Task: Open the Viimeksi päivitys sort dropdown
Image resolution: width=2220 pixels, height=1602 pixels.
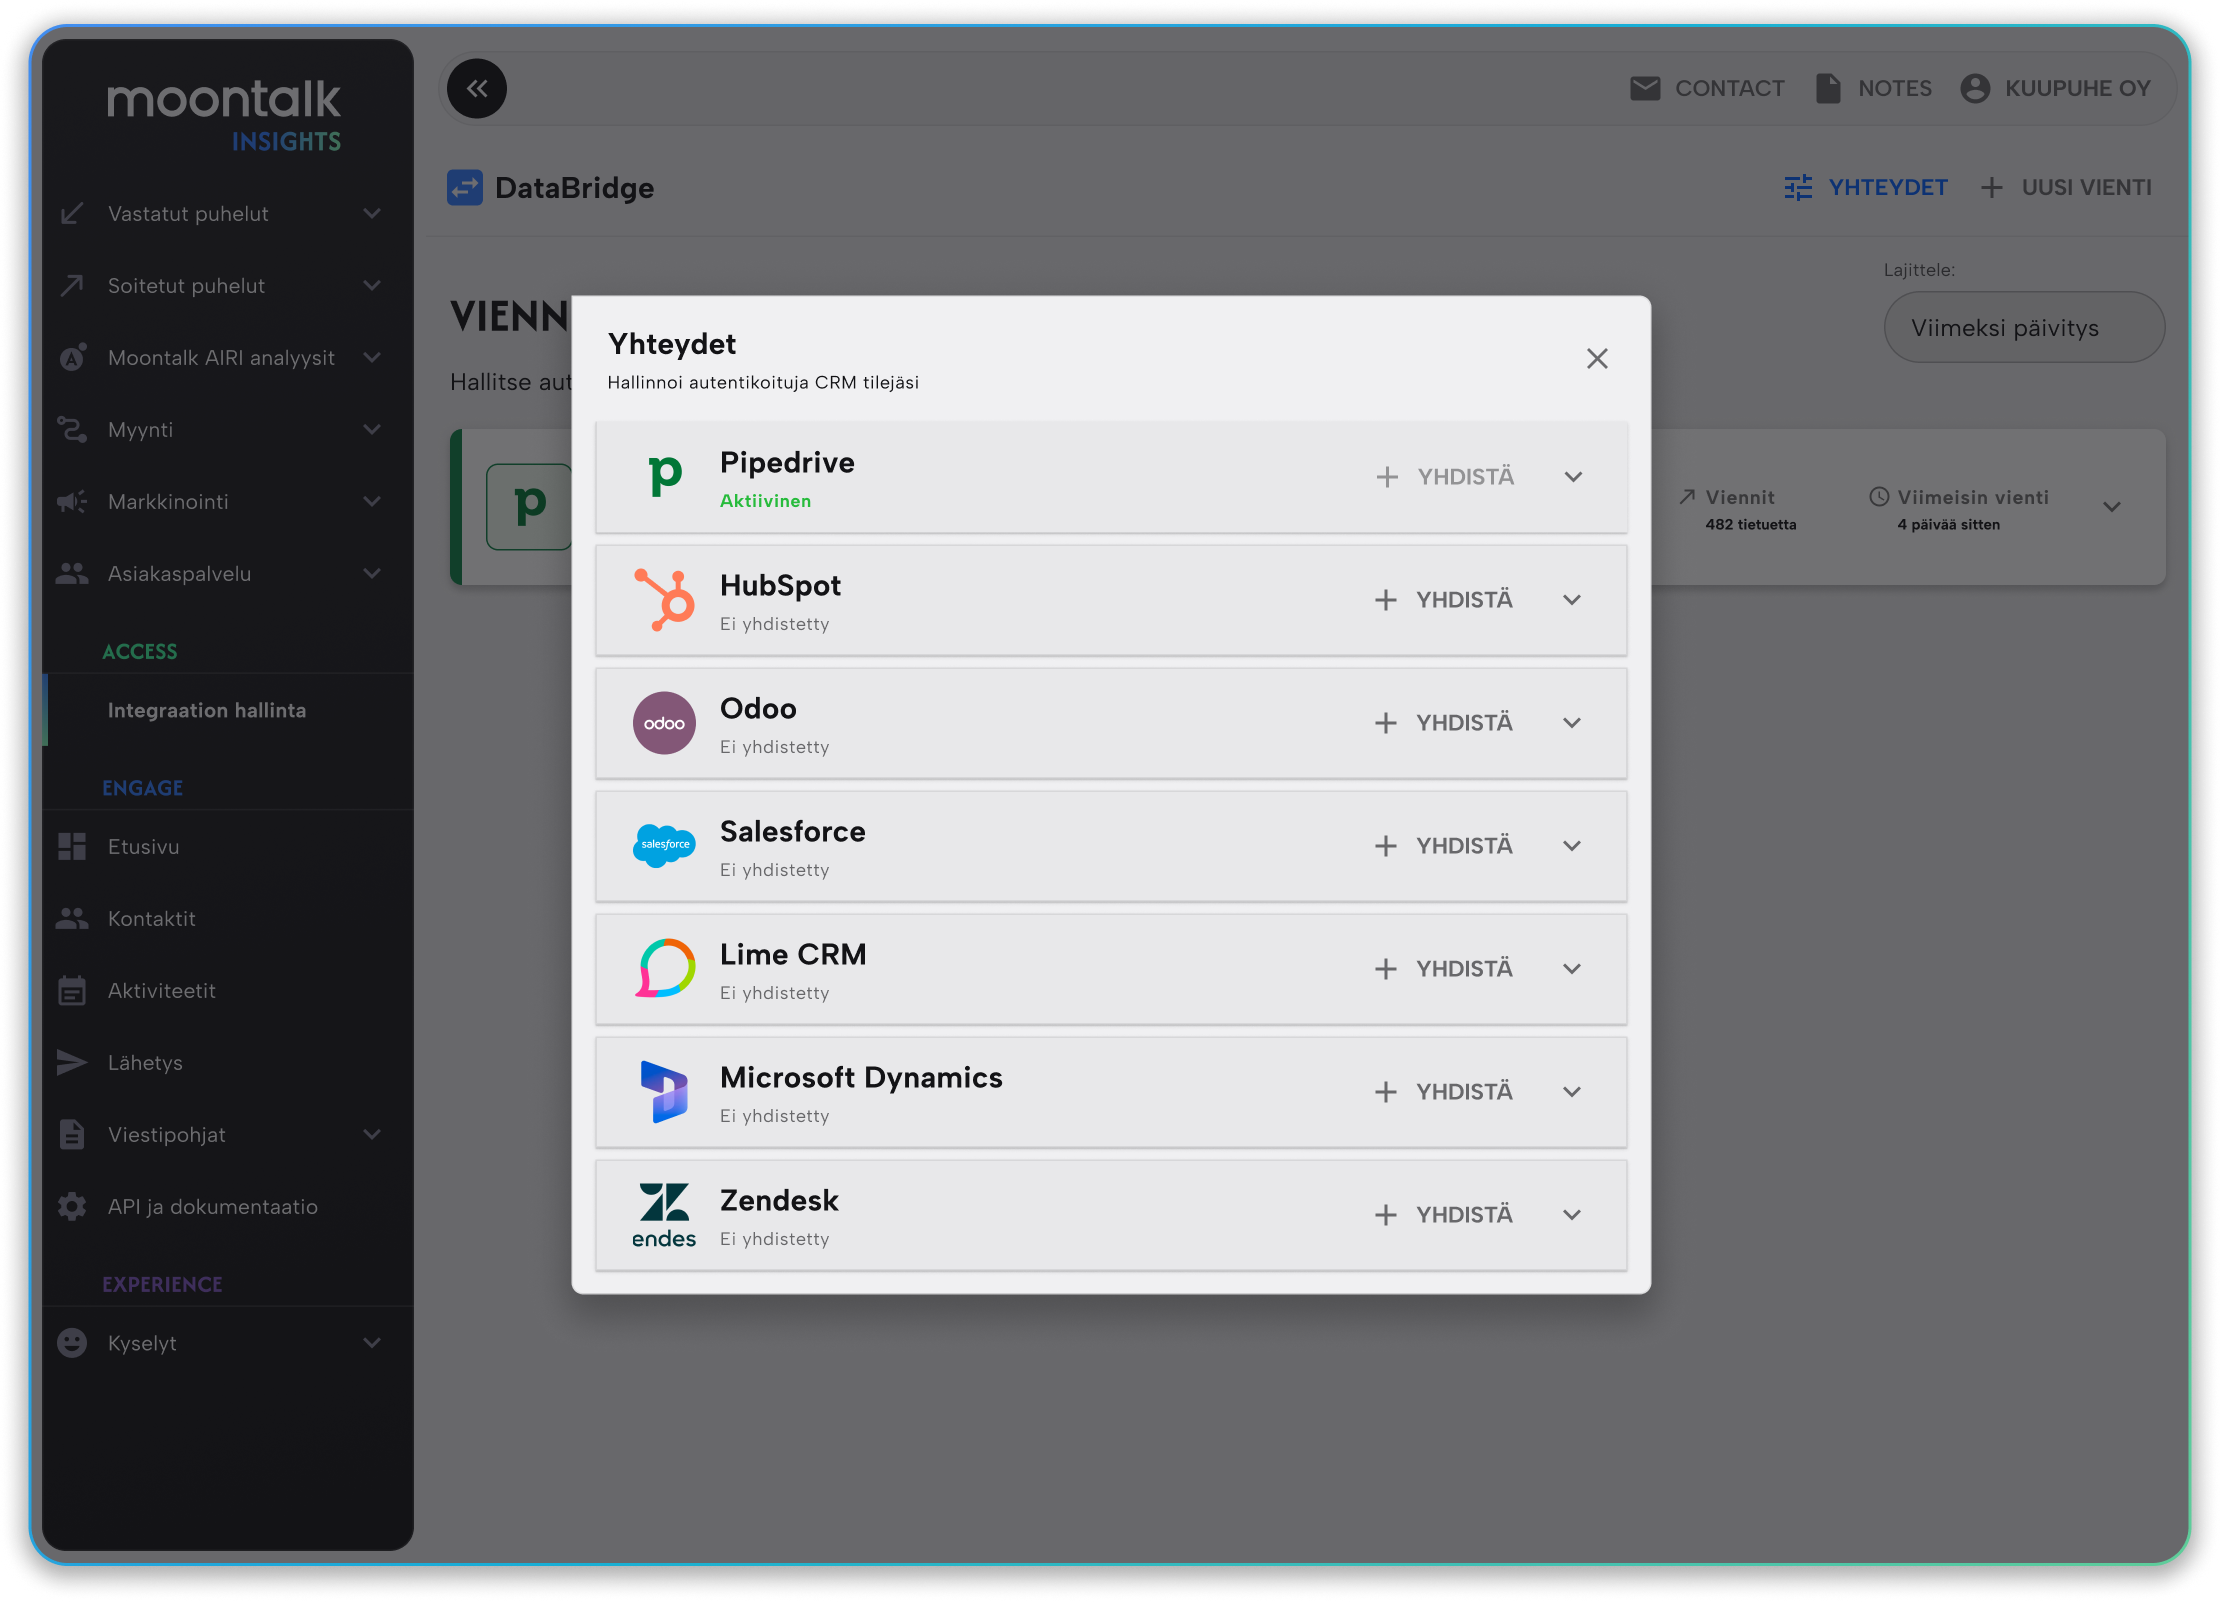Action: [2024, 327]
